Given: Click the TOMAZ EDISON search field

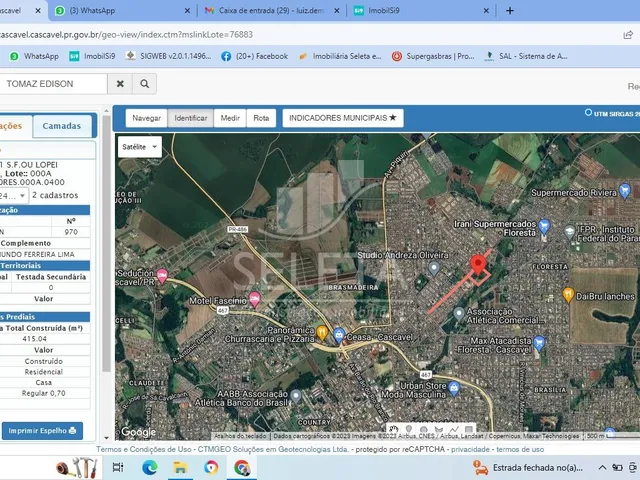Looking at the screenshot, I should point(53,84).
